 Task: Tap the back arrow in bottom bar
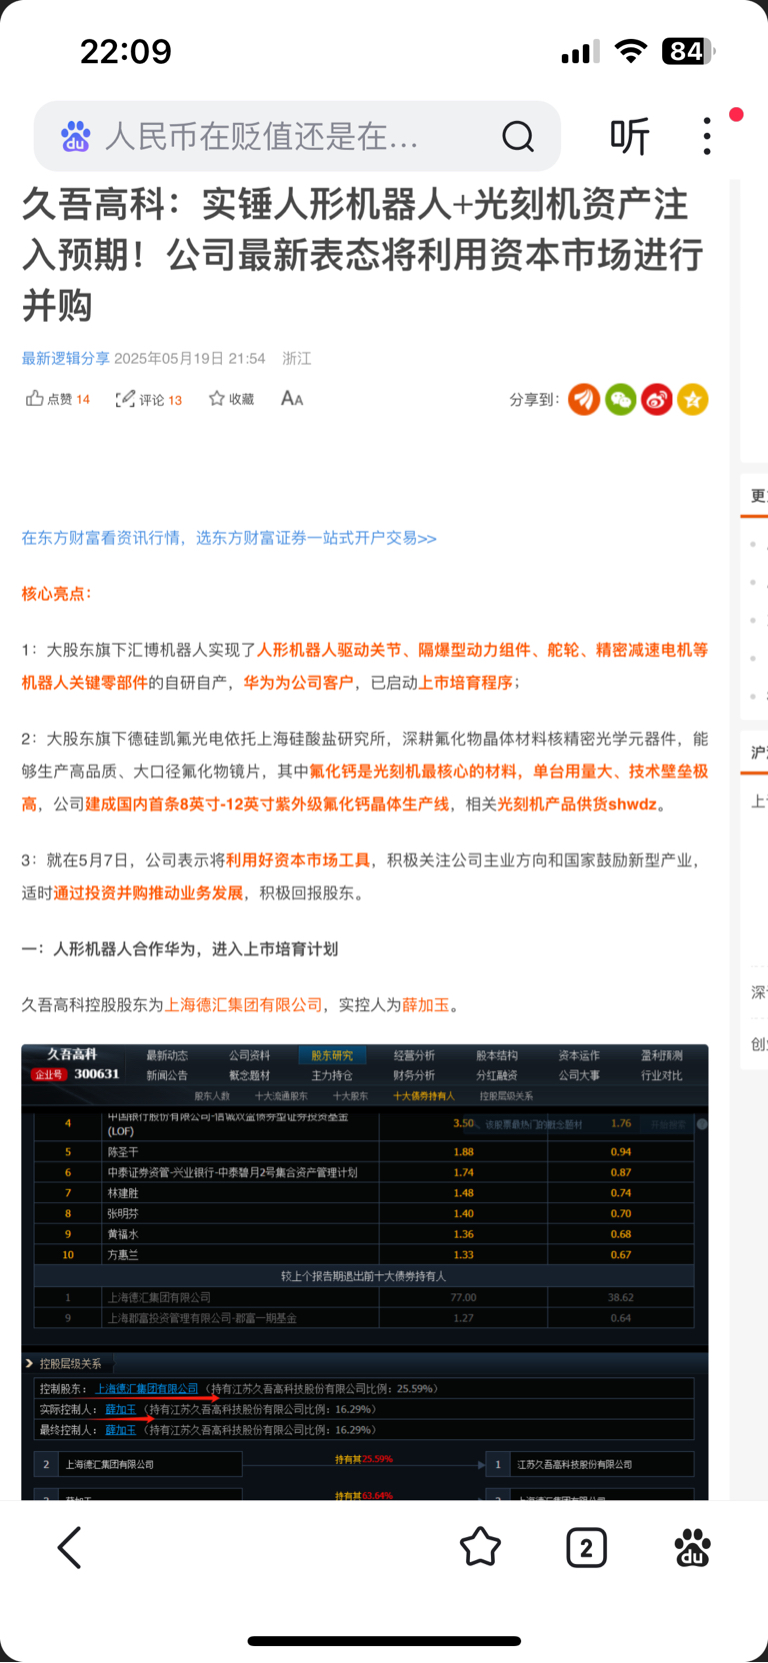[x=69, y=1548]
